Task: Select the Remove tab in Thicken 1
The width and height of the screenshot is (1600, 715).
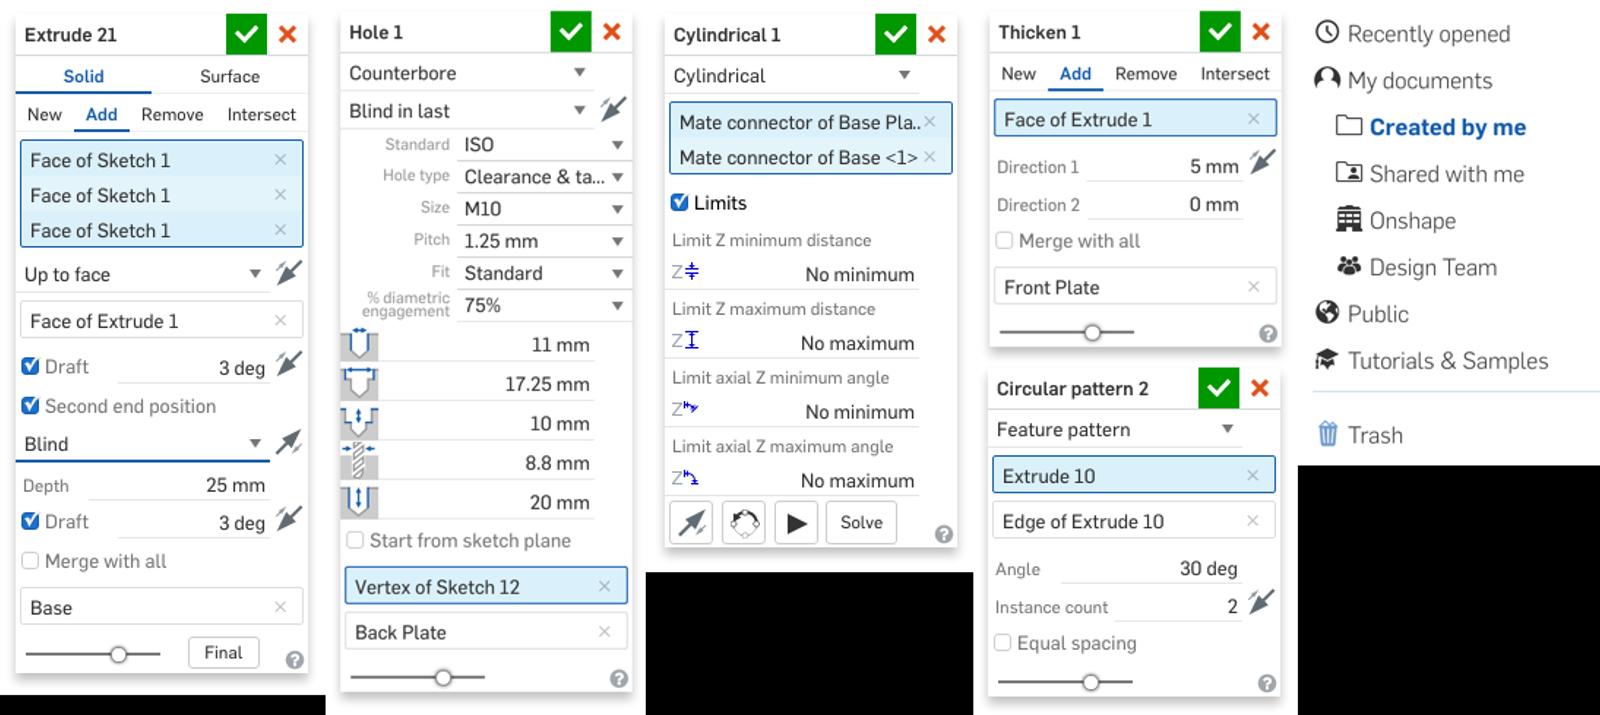Action: tap(1145, 74)
